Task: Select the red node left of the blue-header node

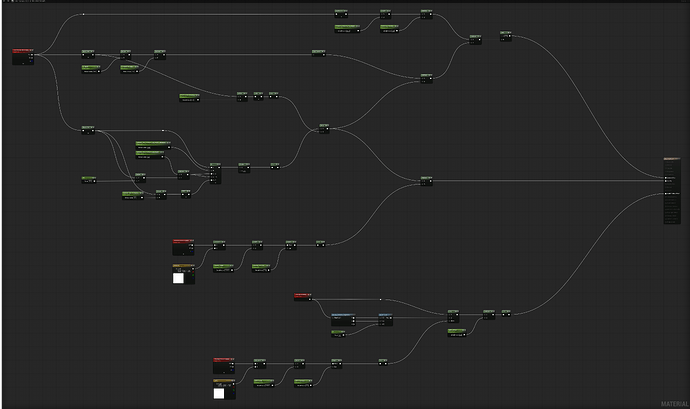Action: click(303, 296)
